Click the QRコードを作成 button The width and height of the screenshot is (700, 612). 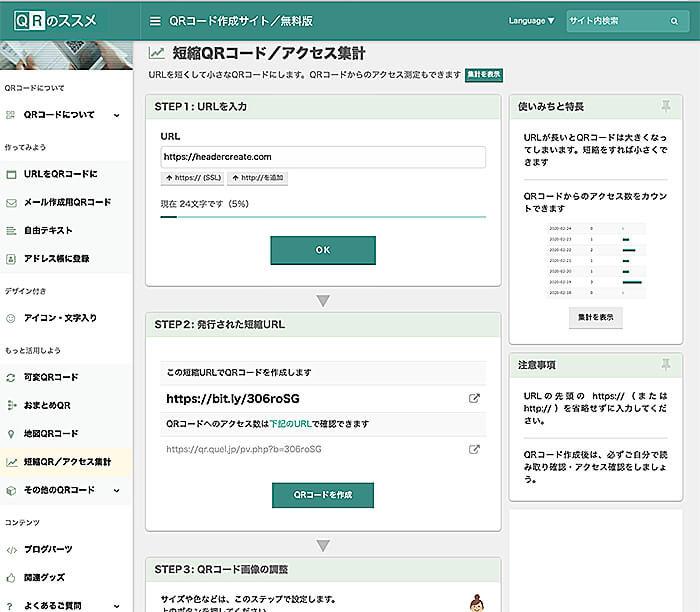point(323,495)
